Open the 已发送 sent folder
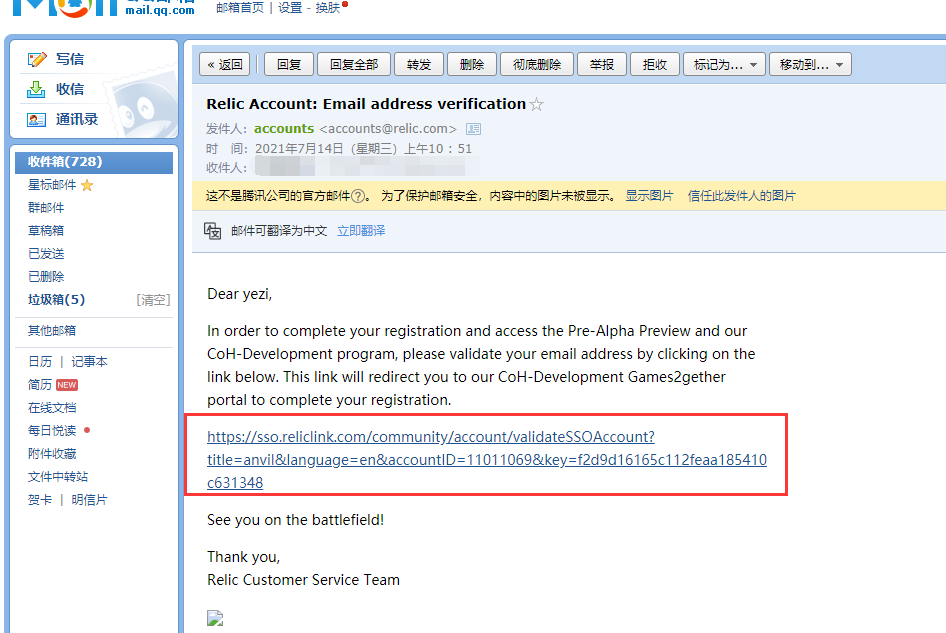Image resolution: width=946 pixels, height=633 pixels. pyautogui.click(x=46, y=253)
